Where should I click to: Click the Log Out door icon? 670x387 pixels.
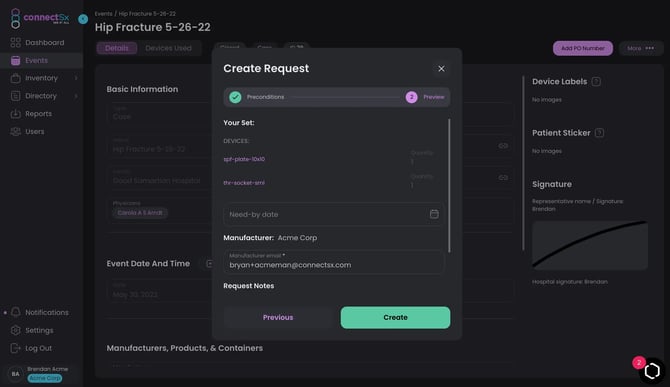pos(15,348)
